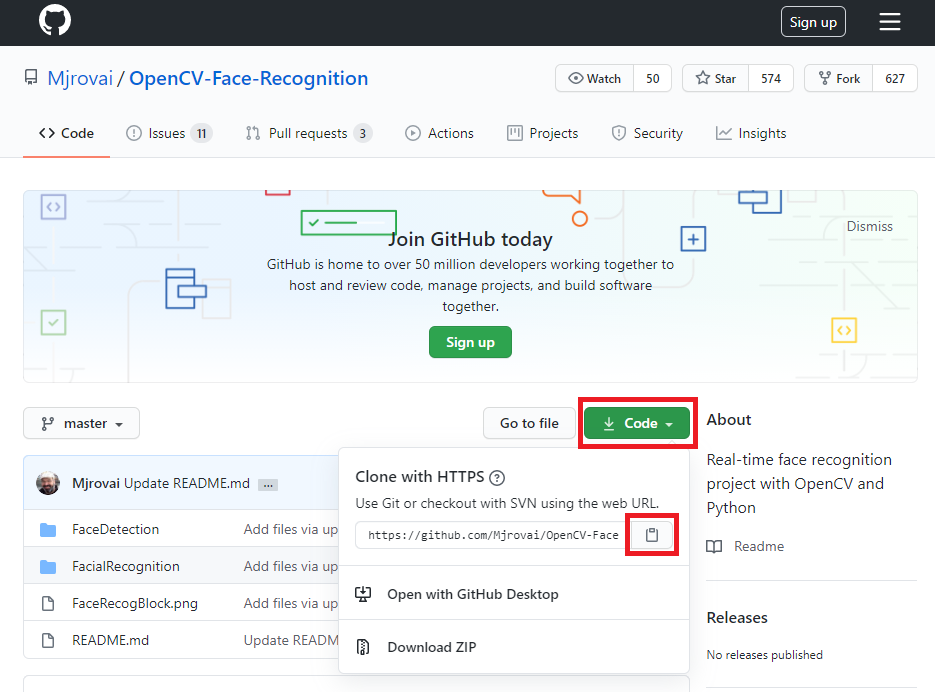The image size is (935, 692).
Task: Open the OpenCV-Face-Recognition repository link
Action: [x=249, y=78]
